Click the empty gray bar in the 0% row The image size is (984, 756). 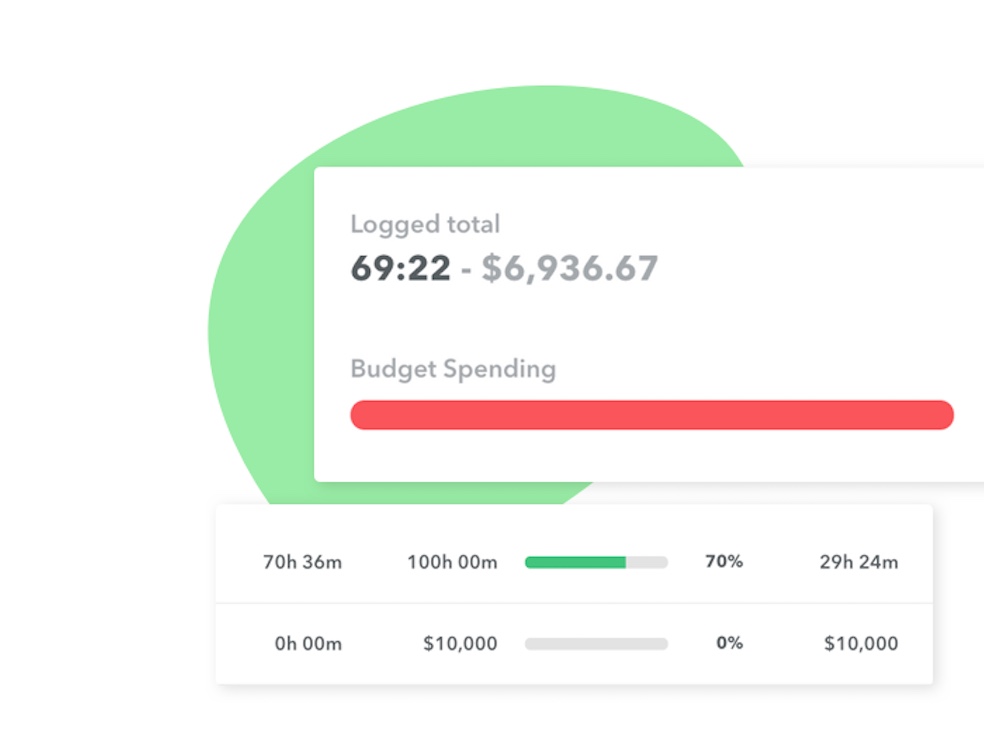(596, 644)
